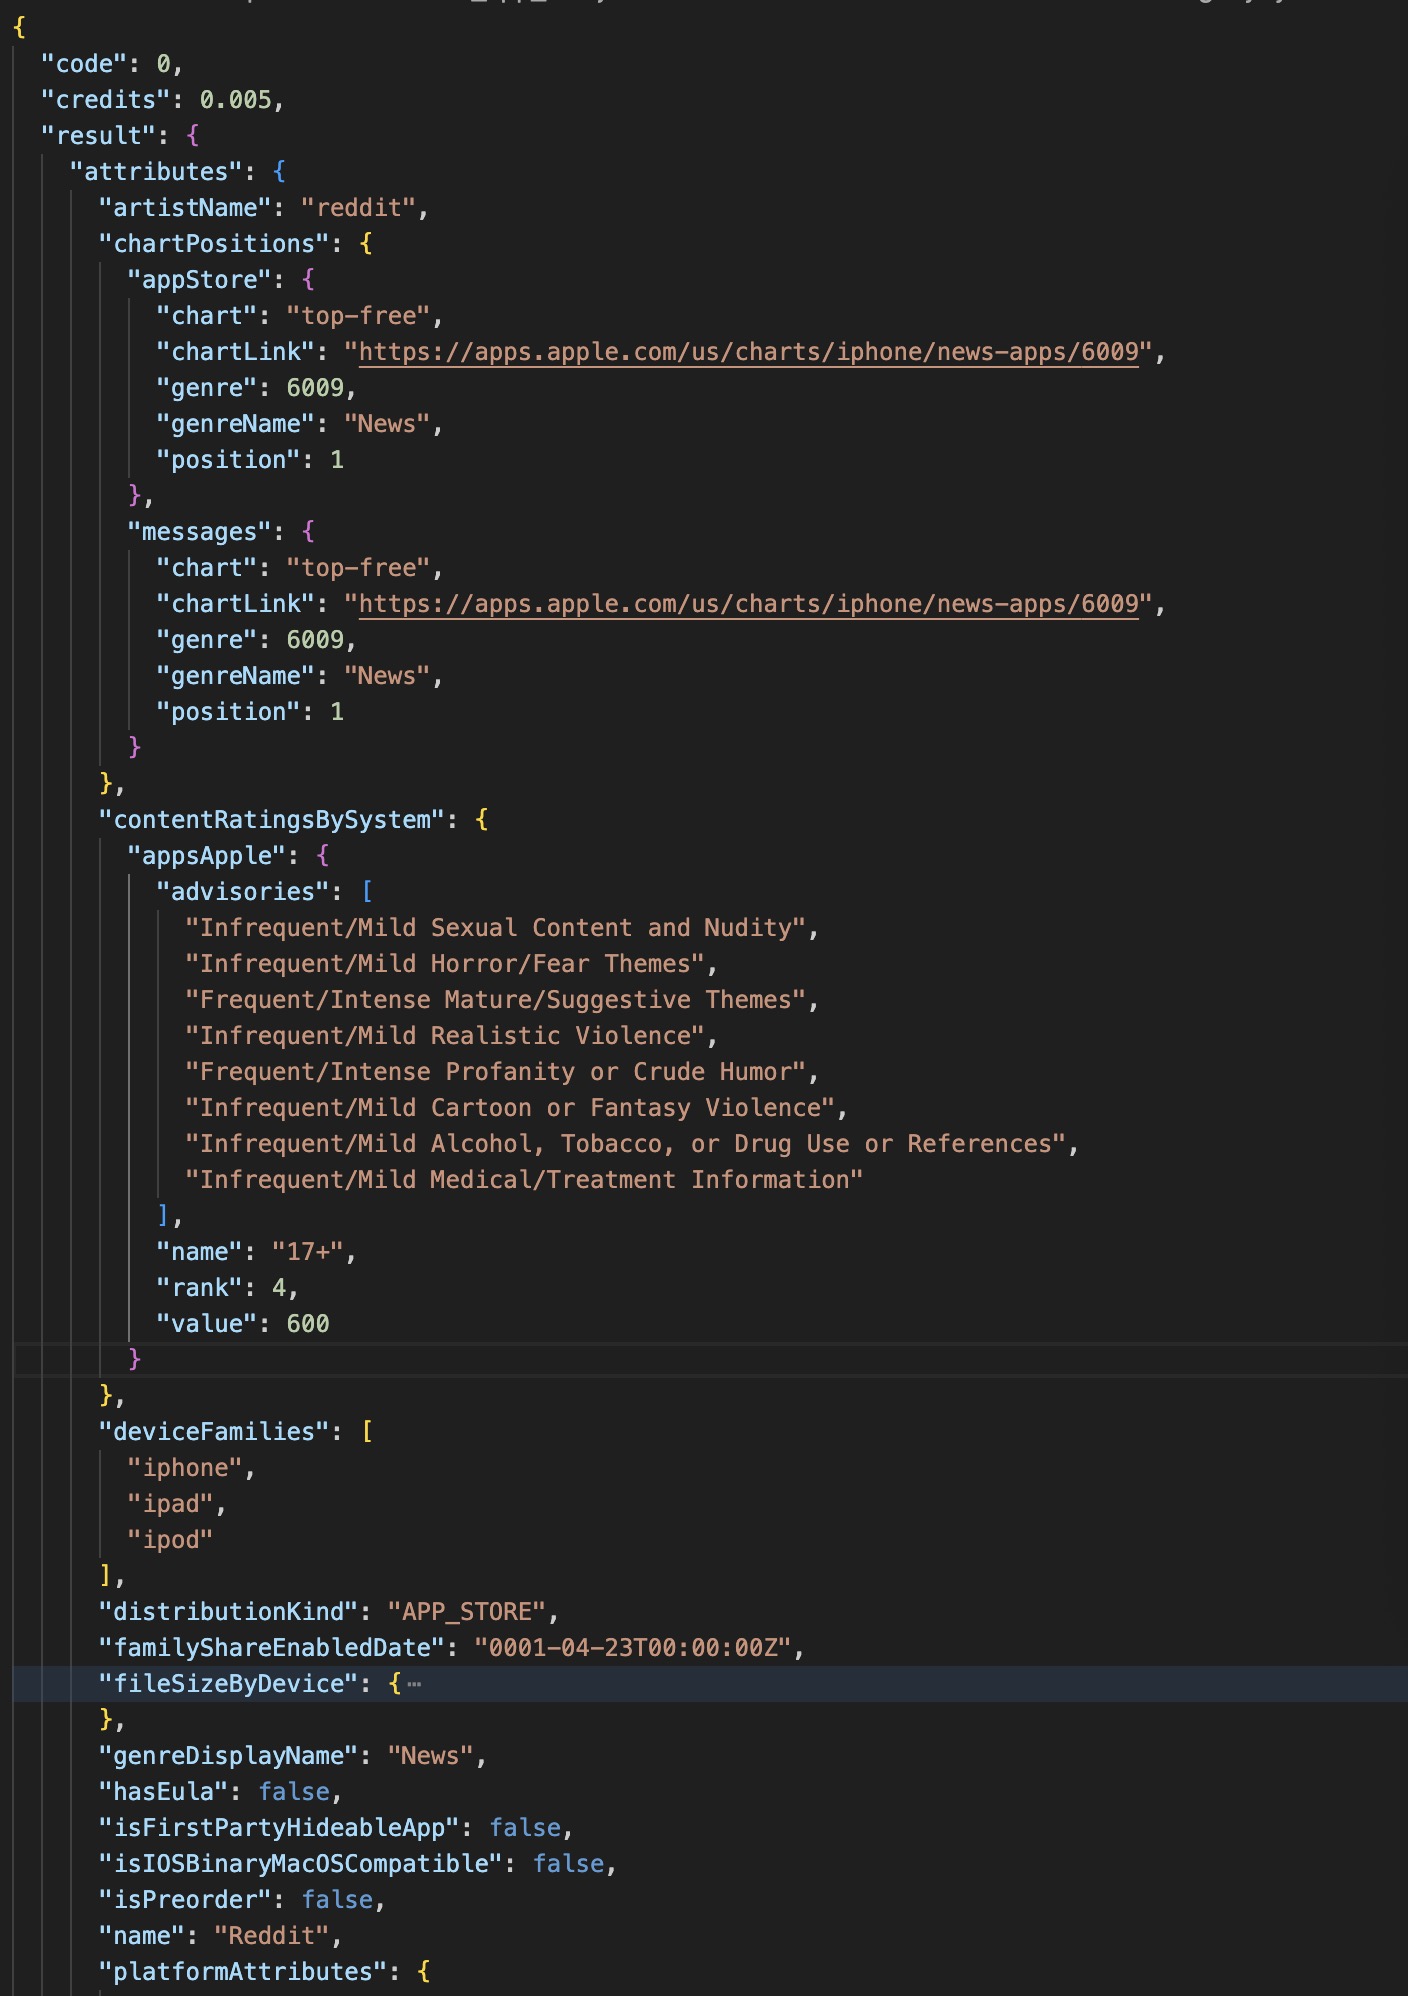Screen dimensions: 1408x1996
Task: Click the false value of isPreorder
Action: [x=338, y=1900]
